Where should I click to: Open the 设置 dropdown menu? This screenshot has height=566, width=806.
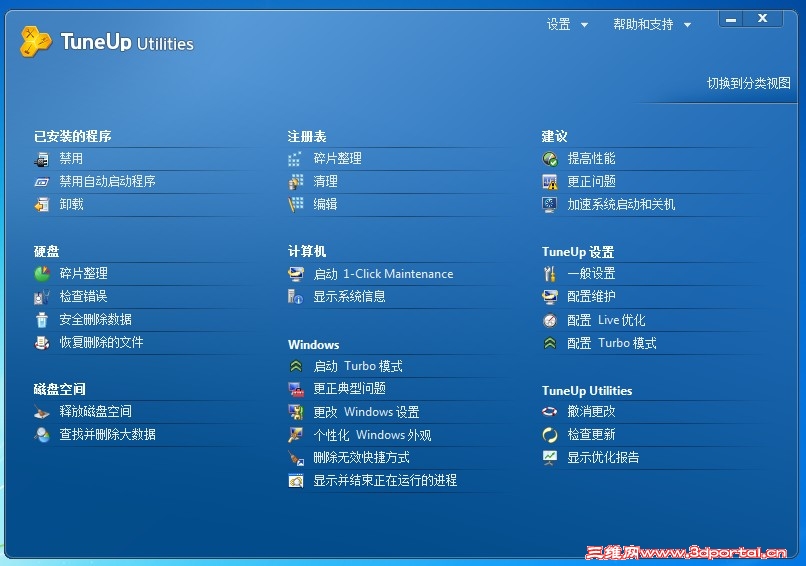click(566, 24)
